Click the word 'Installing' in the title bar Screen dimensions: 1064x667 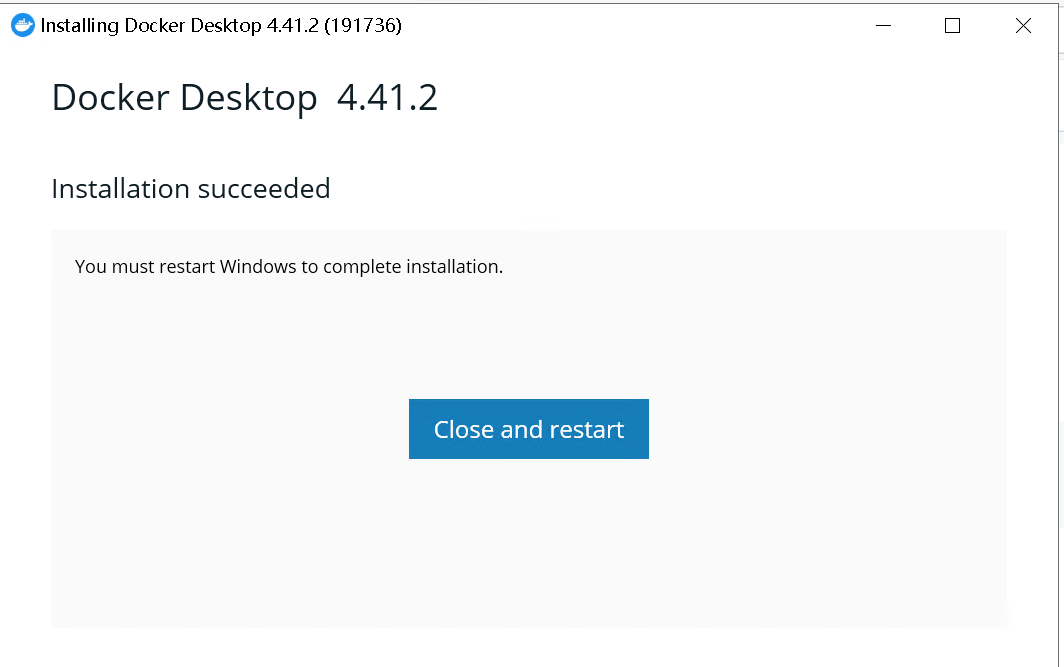pos(79,26)
